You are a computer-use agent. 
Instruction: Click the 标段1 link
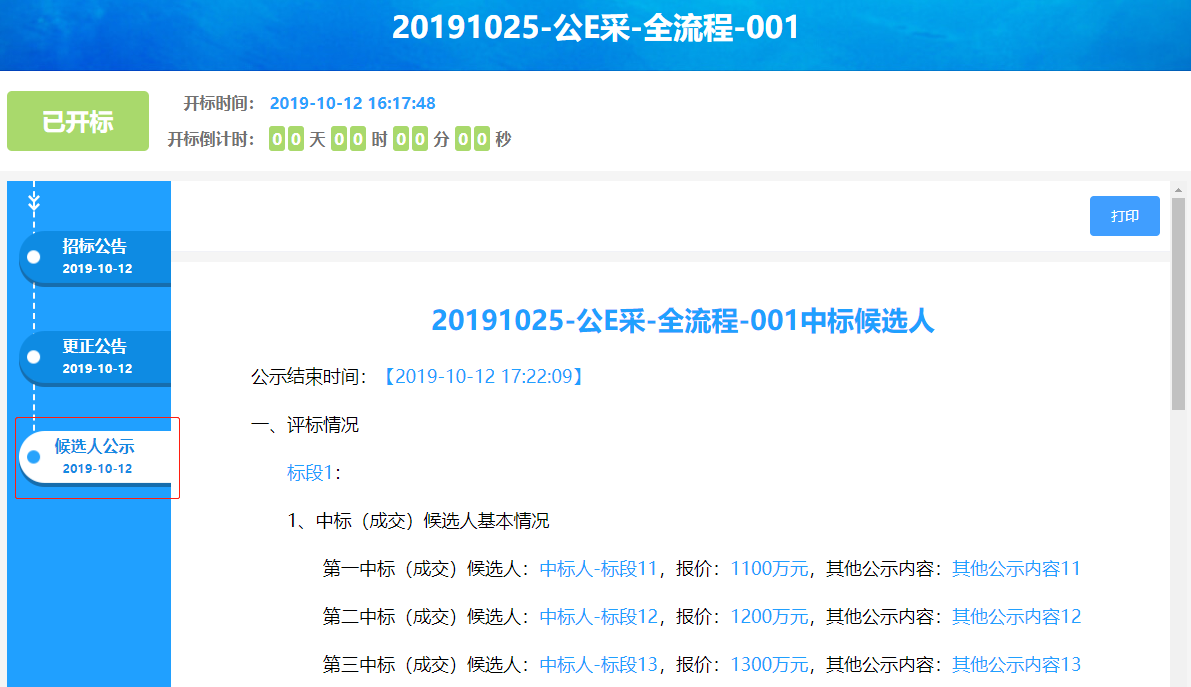click(310, 473)
